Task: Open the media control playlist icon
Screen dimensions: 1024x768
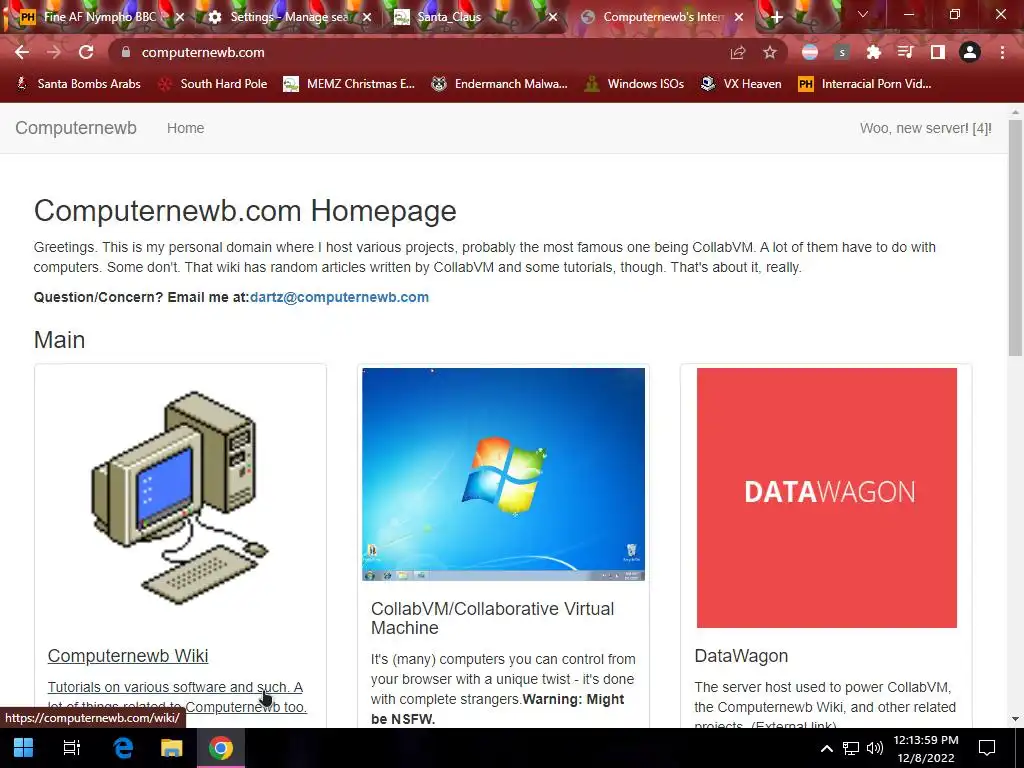Action: click(x=905, y=52)
